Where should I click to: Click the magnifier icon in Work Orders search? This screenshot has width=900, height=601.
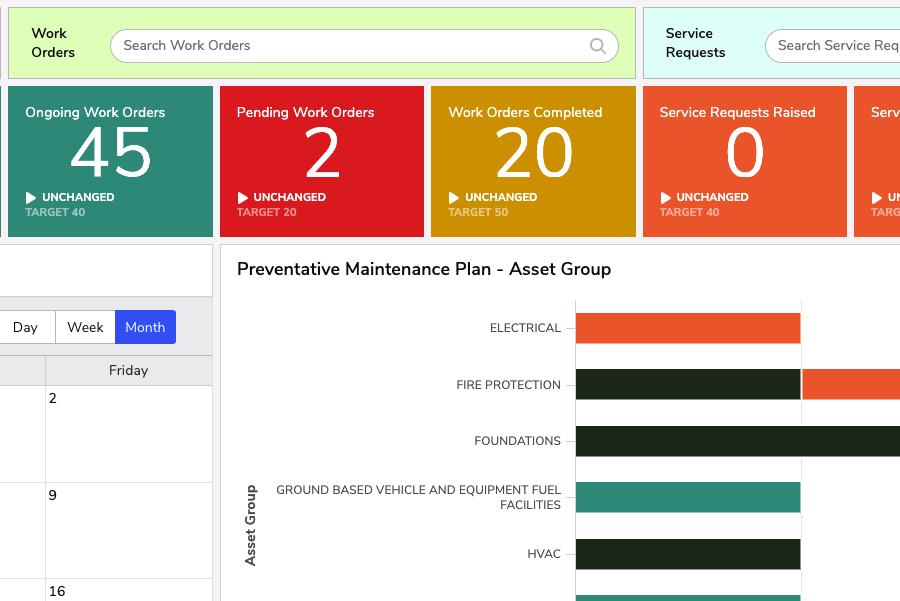click(597, 46)
